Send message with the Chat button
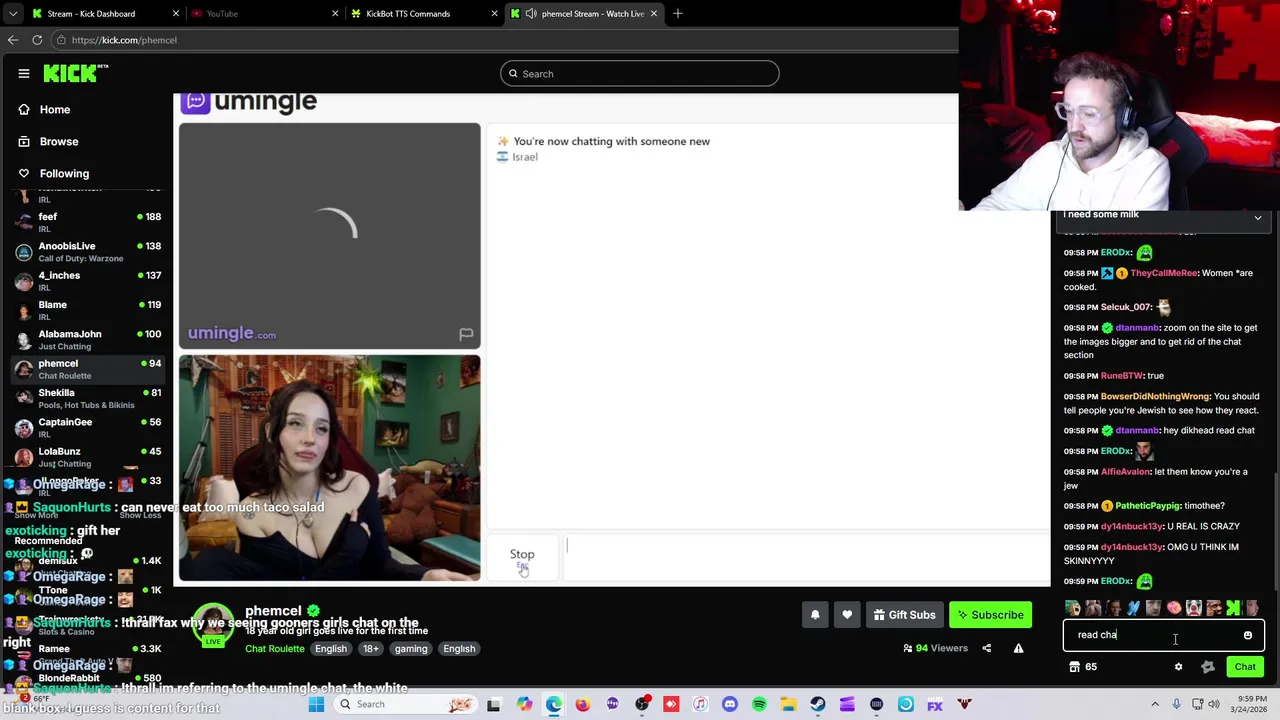Screen dimensions: 1280x720 click(x=1245, y=667)
